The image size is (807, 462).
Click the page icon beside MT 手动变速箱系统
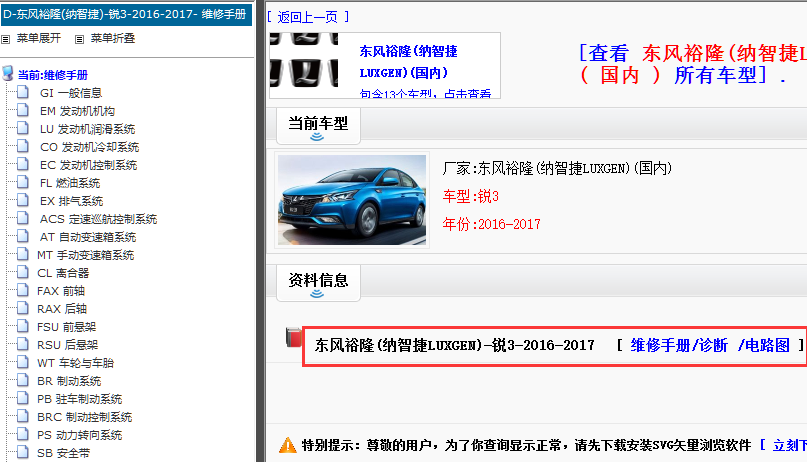23,255
